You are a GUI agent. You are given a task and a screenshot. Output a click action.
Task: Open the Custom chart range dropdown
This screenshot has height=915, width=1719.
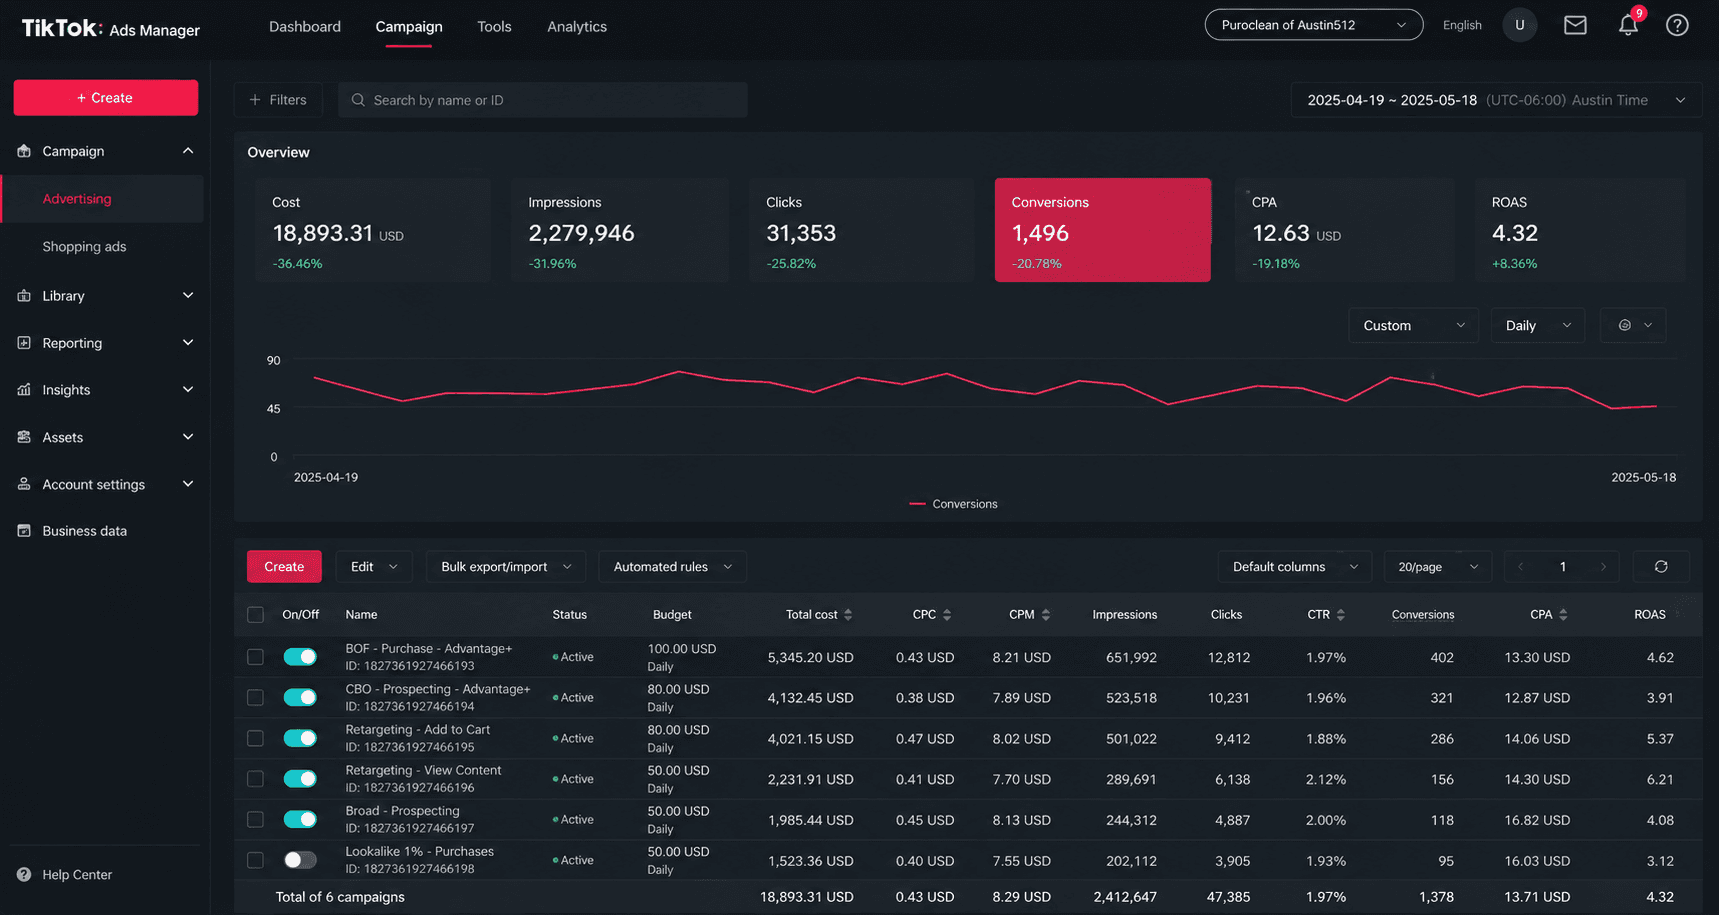click(x=1413, y=326)
